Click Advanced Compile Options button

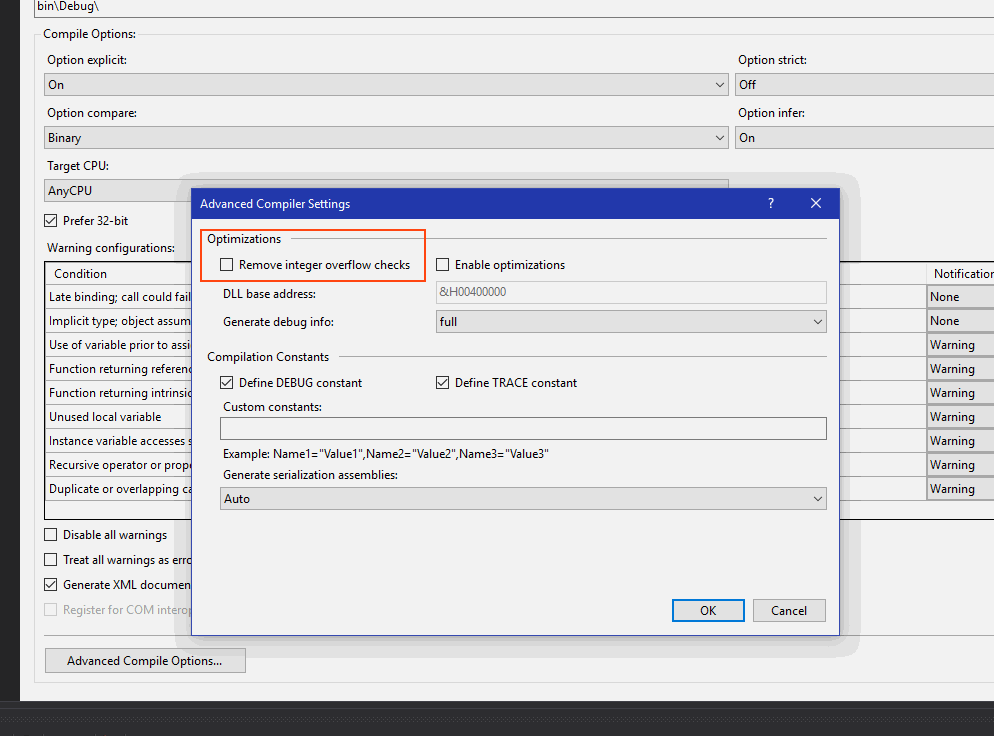click(145, 661)
